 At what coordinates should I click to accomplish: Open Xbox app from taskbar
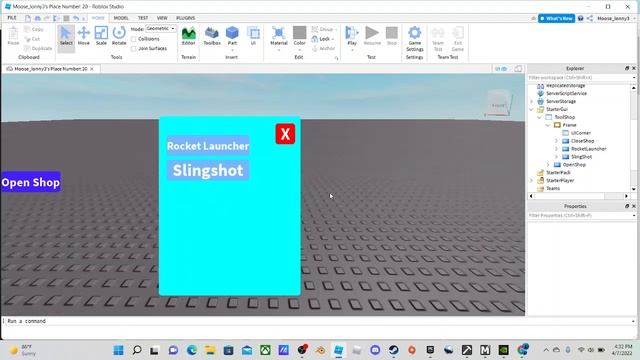tap(265, 350)
